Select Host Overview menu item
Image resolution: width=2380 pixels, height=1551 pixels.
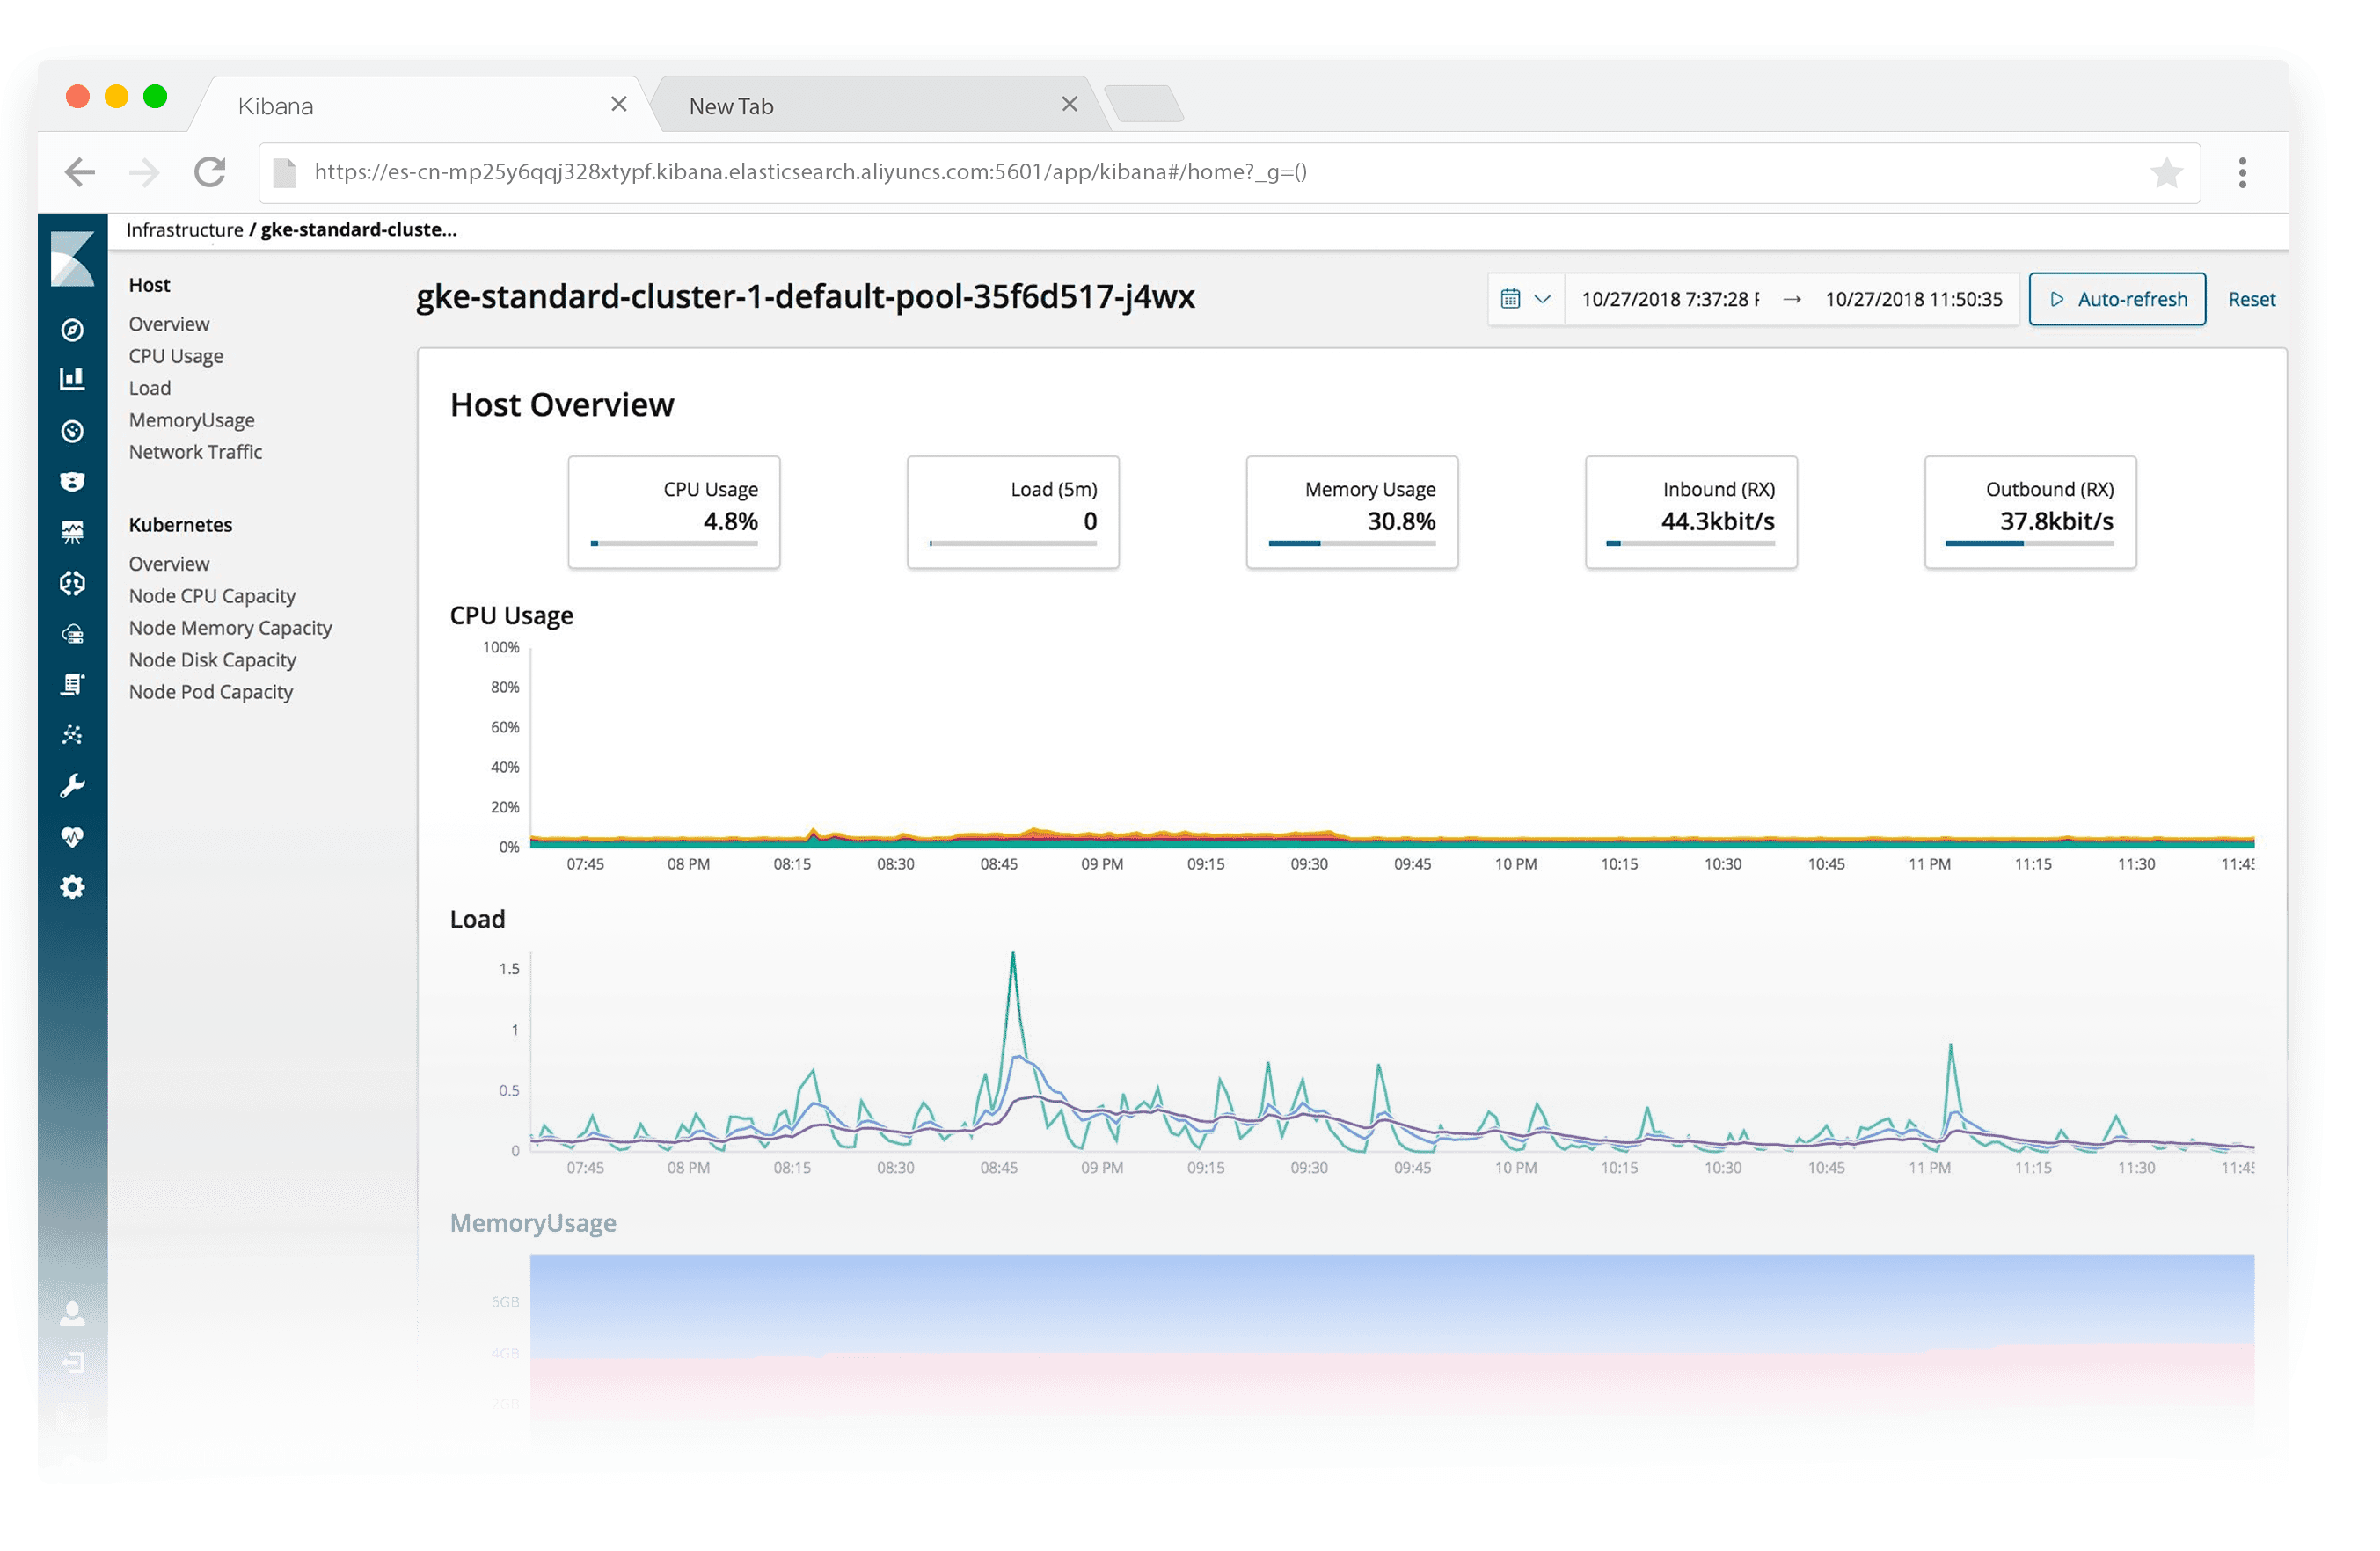click(168, 323)
